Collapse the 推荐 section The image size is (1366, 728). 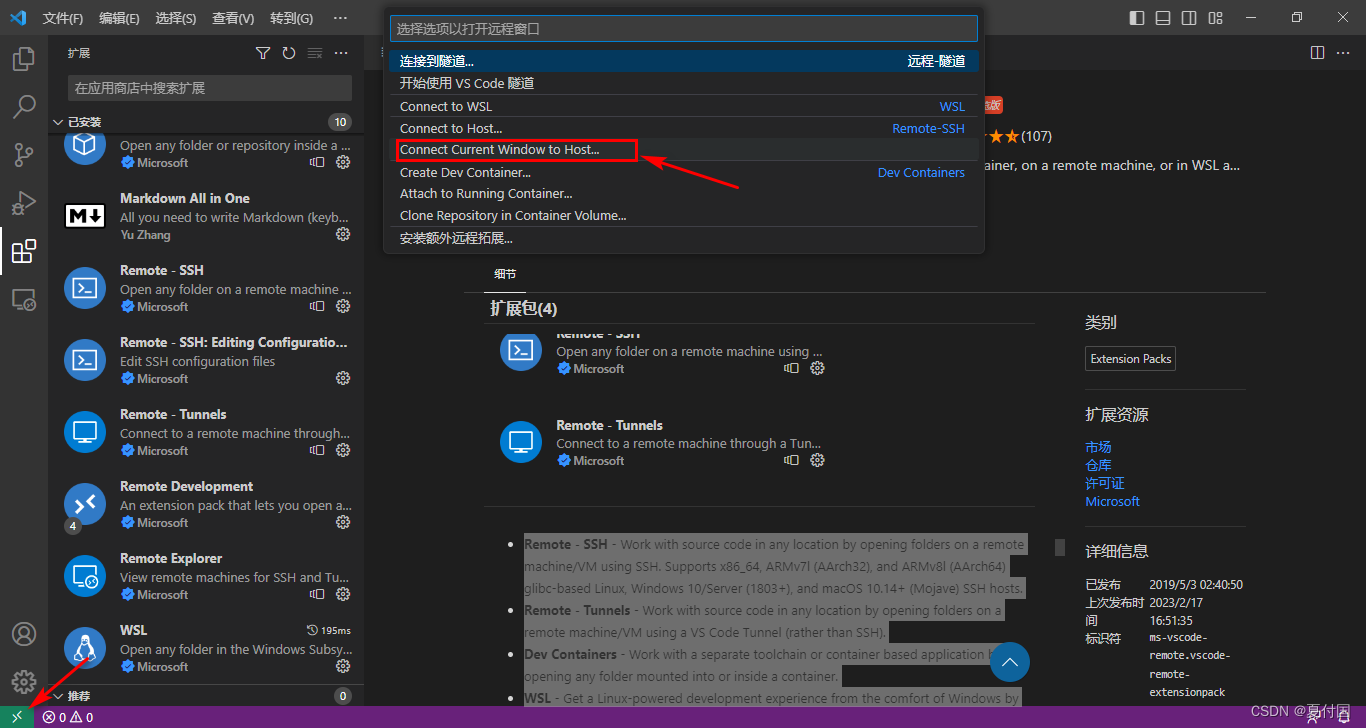pos(206,696)
